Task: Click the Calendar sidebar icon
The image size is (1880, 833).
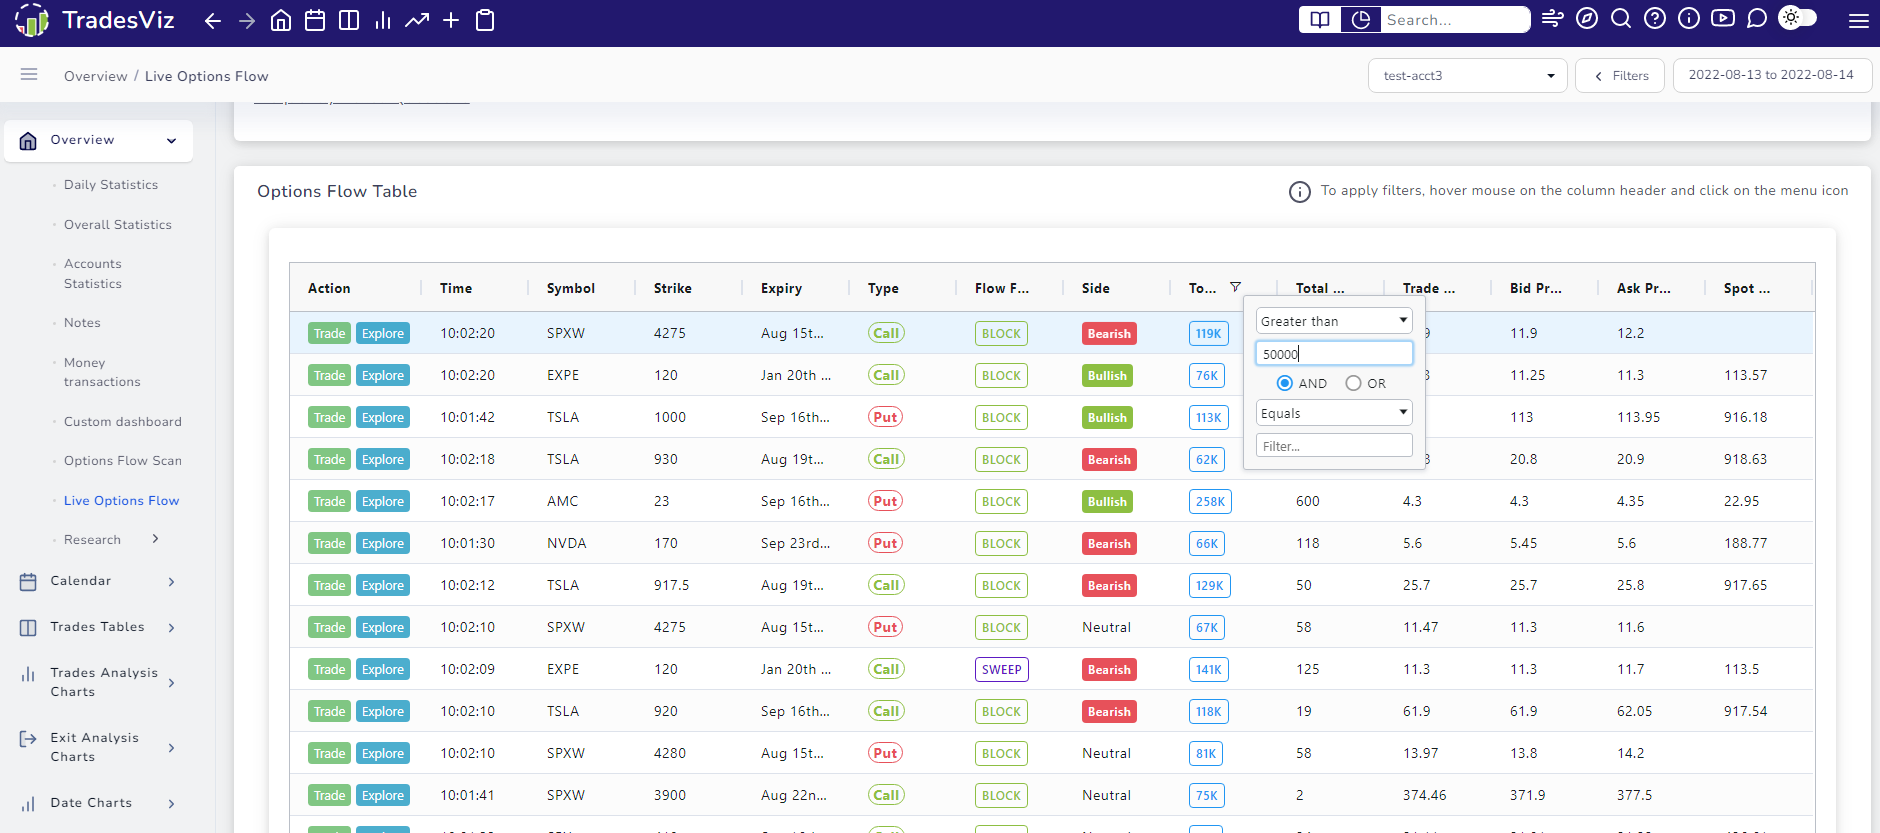Action: [28, 582]
